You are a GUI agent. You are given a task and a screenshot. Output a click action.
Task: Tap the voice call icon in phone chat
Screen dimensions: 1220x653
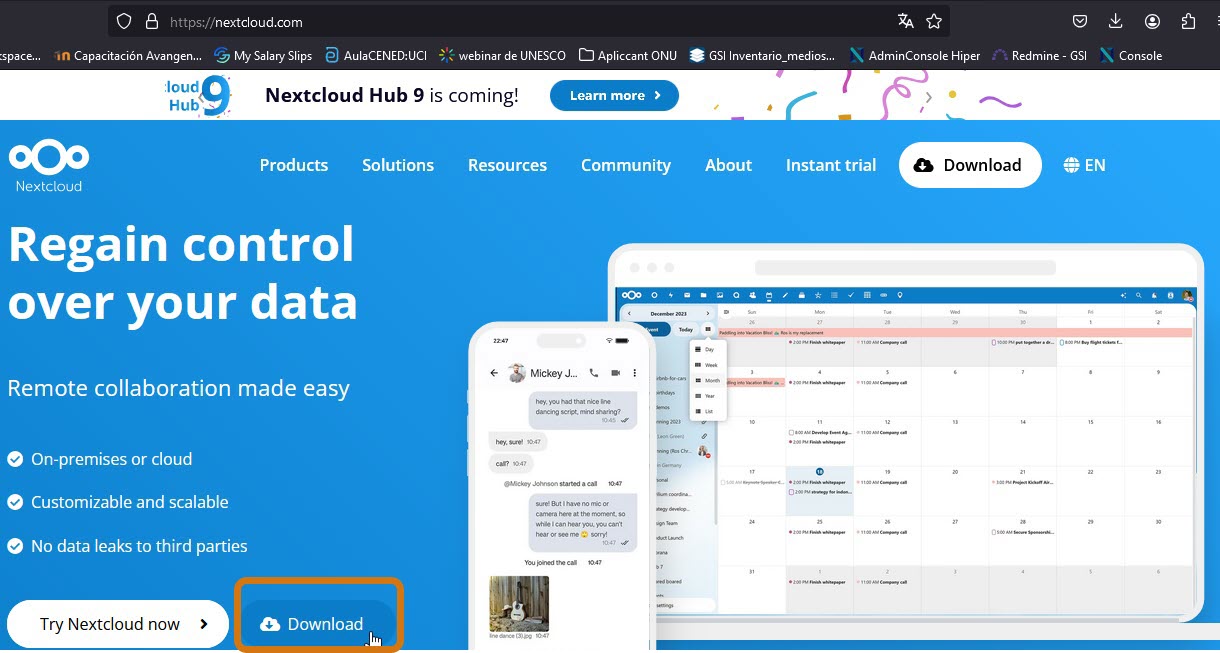coord(594,373)
